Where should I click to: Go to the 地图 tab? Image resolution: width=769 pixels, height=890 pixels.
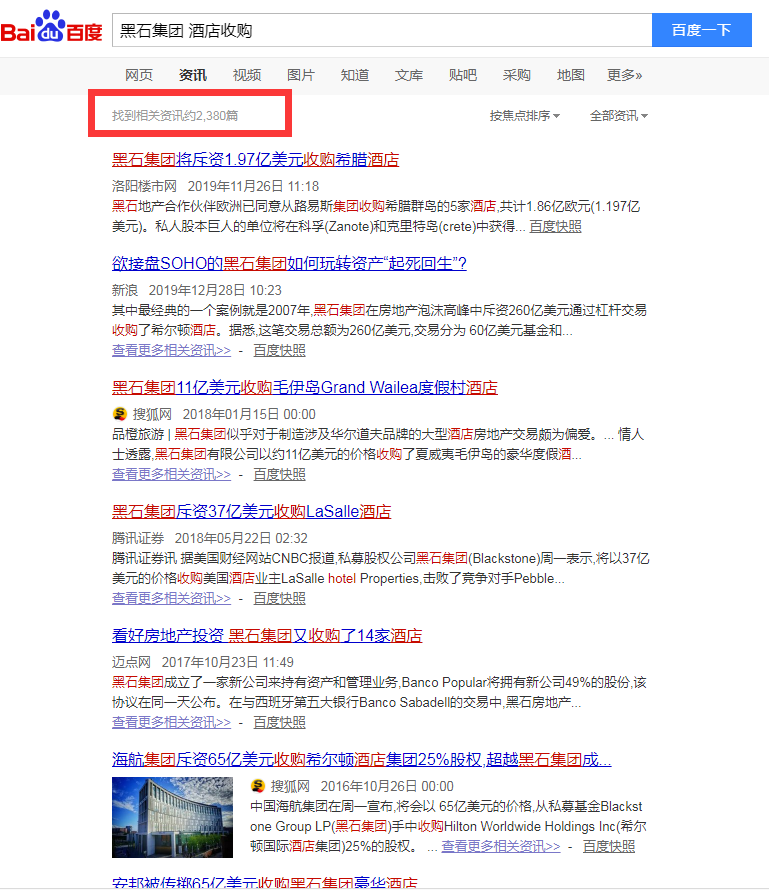pyautogui.click(x=571, y=75)
